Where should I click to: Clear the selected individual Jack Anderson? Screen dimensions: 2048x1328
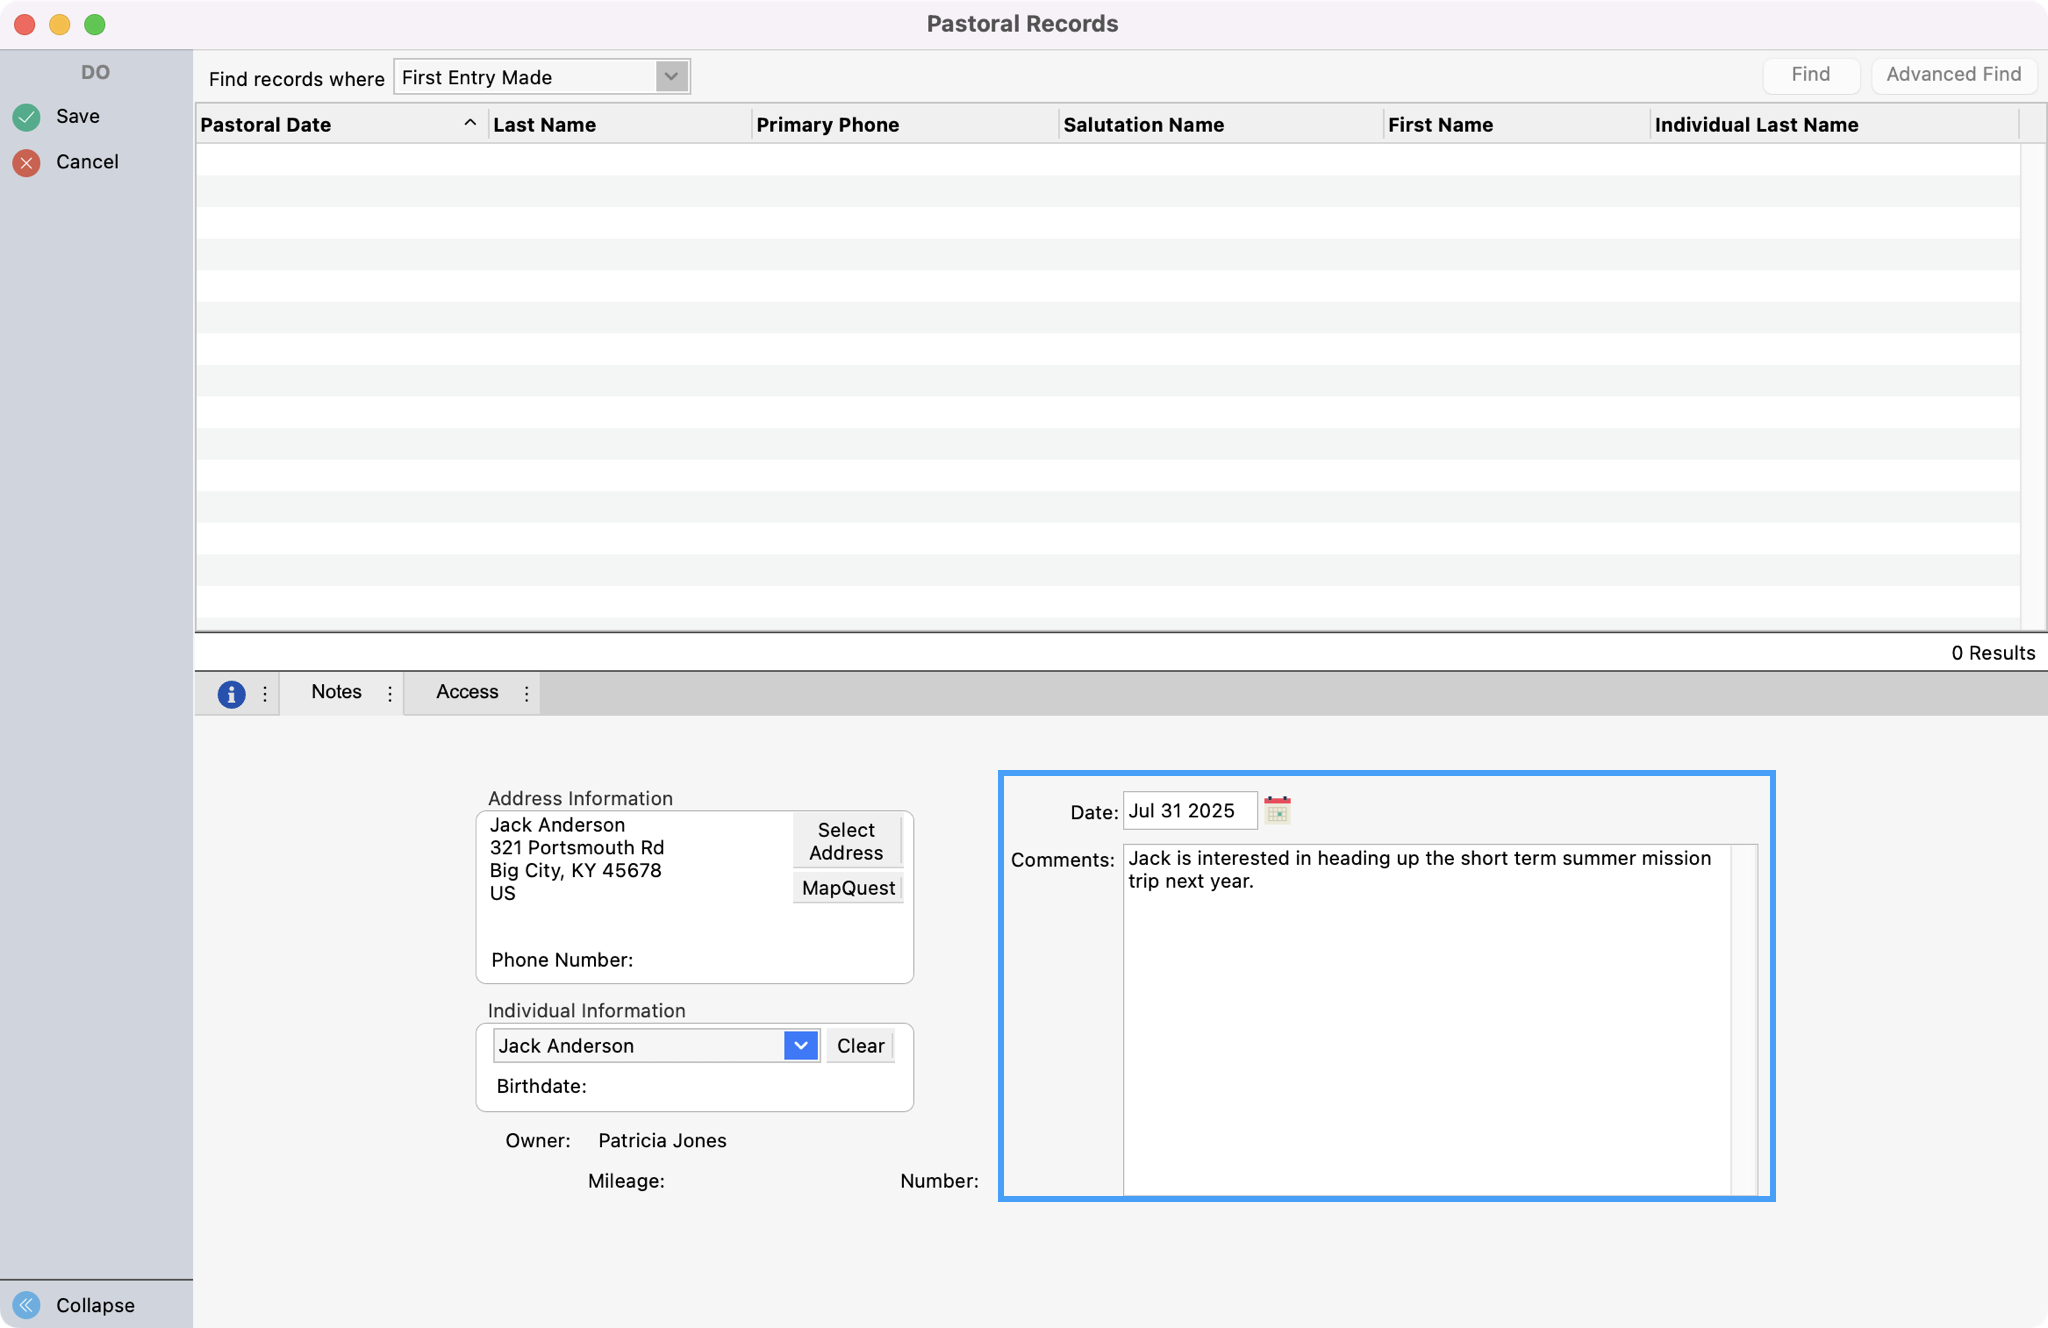point(859,1045)
